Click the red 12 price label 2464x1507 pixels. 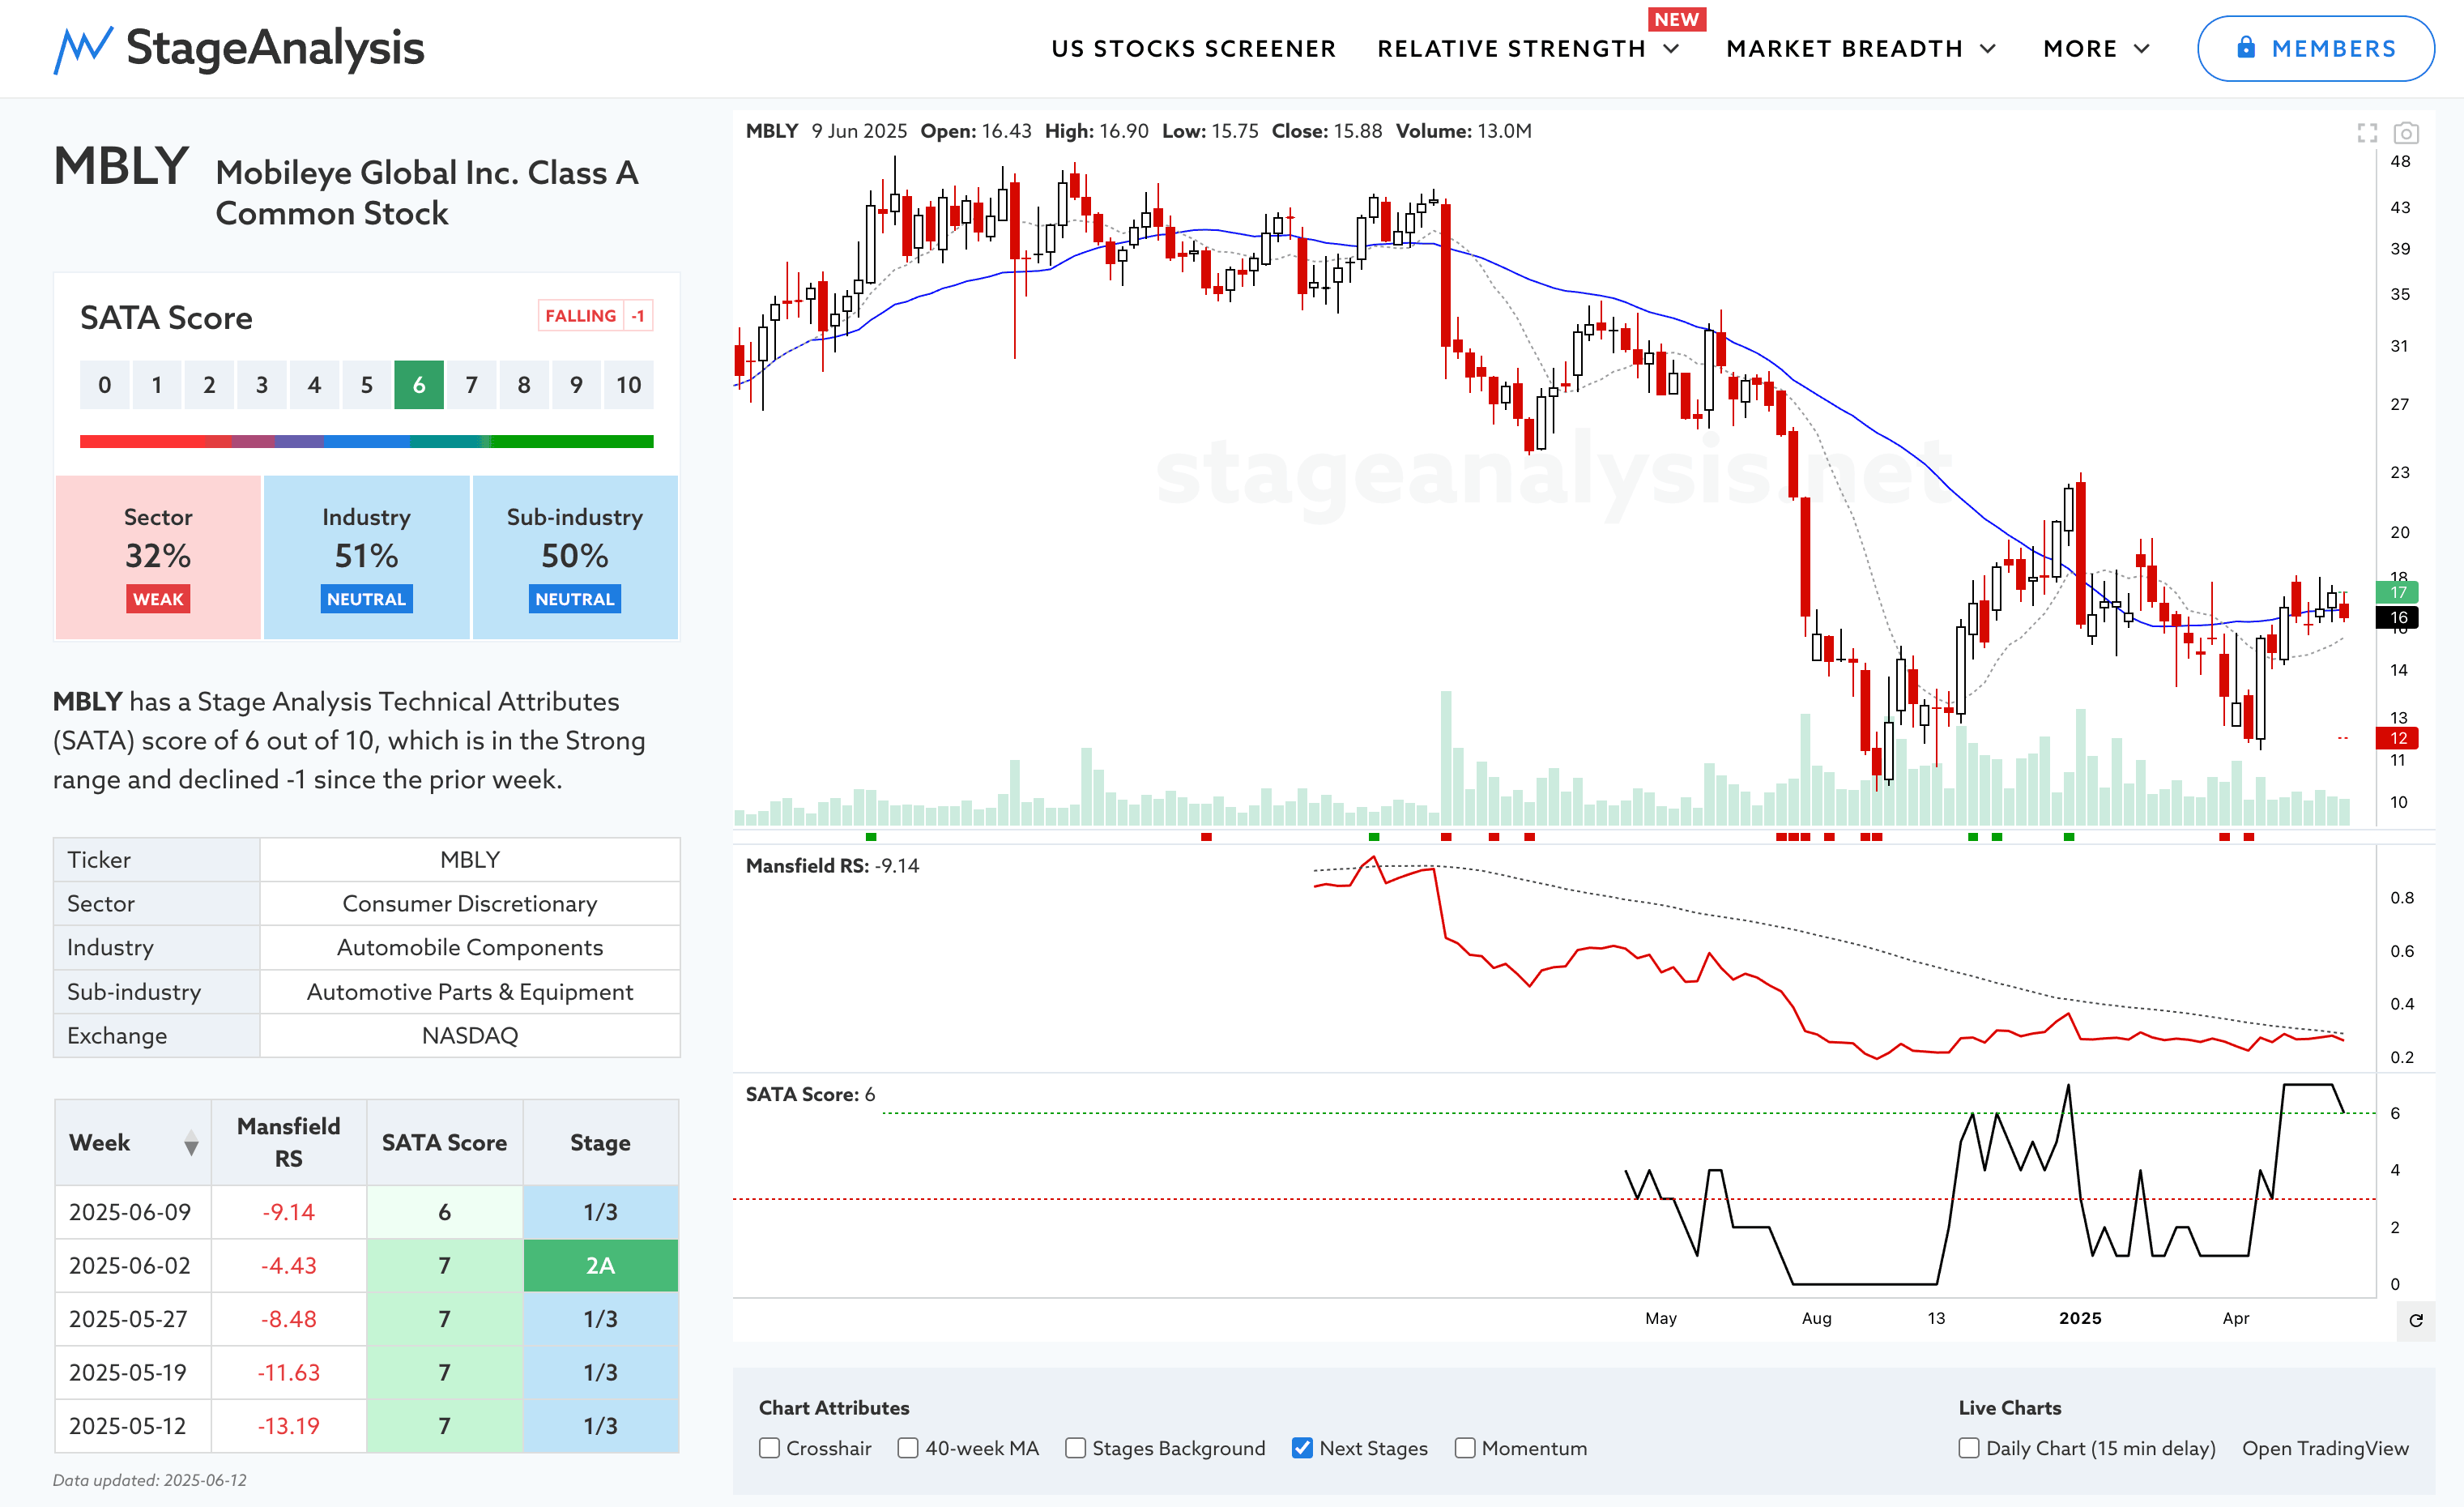(2397, 739)
